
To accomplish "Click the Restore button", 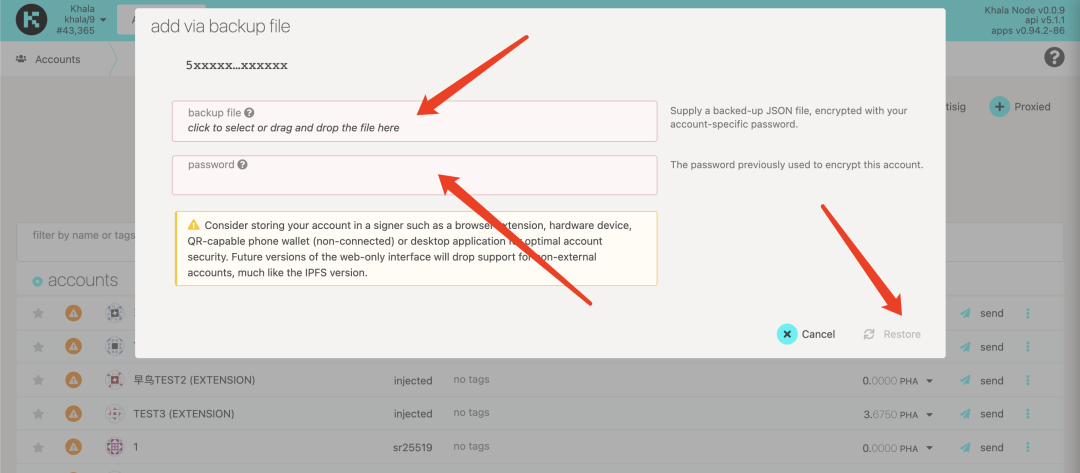I will (891, 334).
